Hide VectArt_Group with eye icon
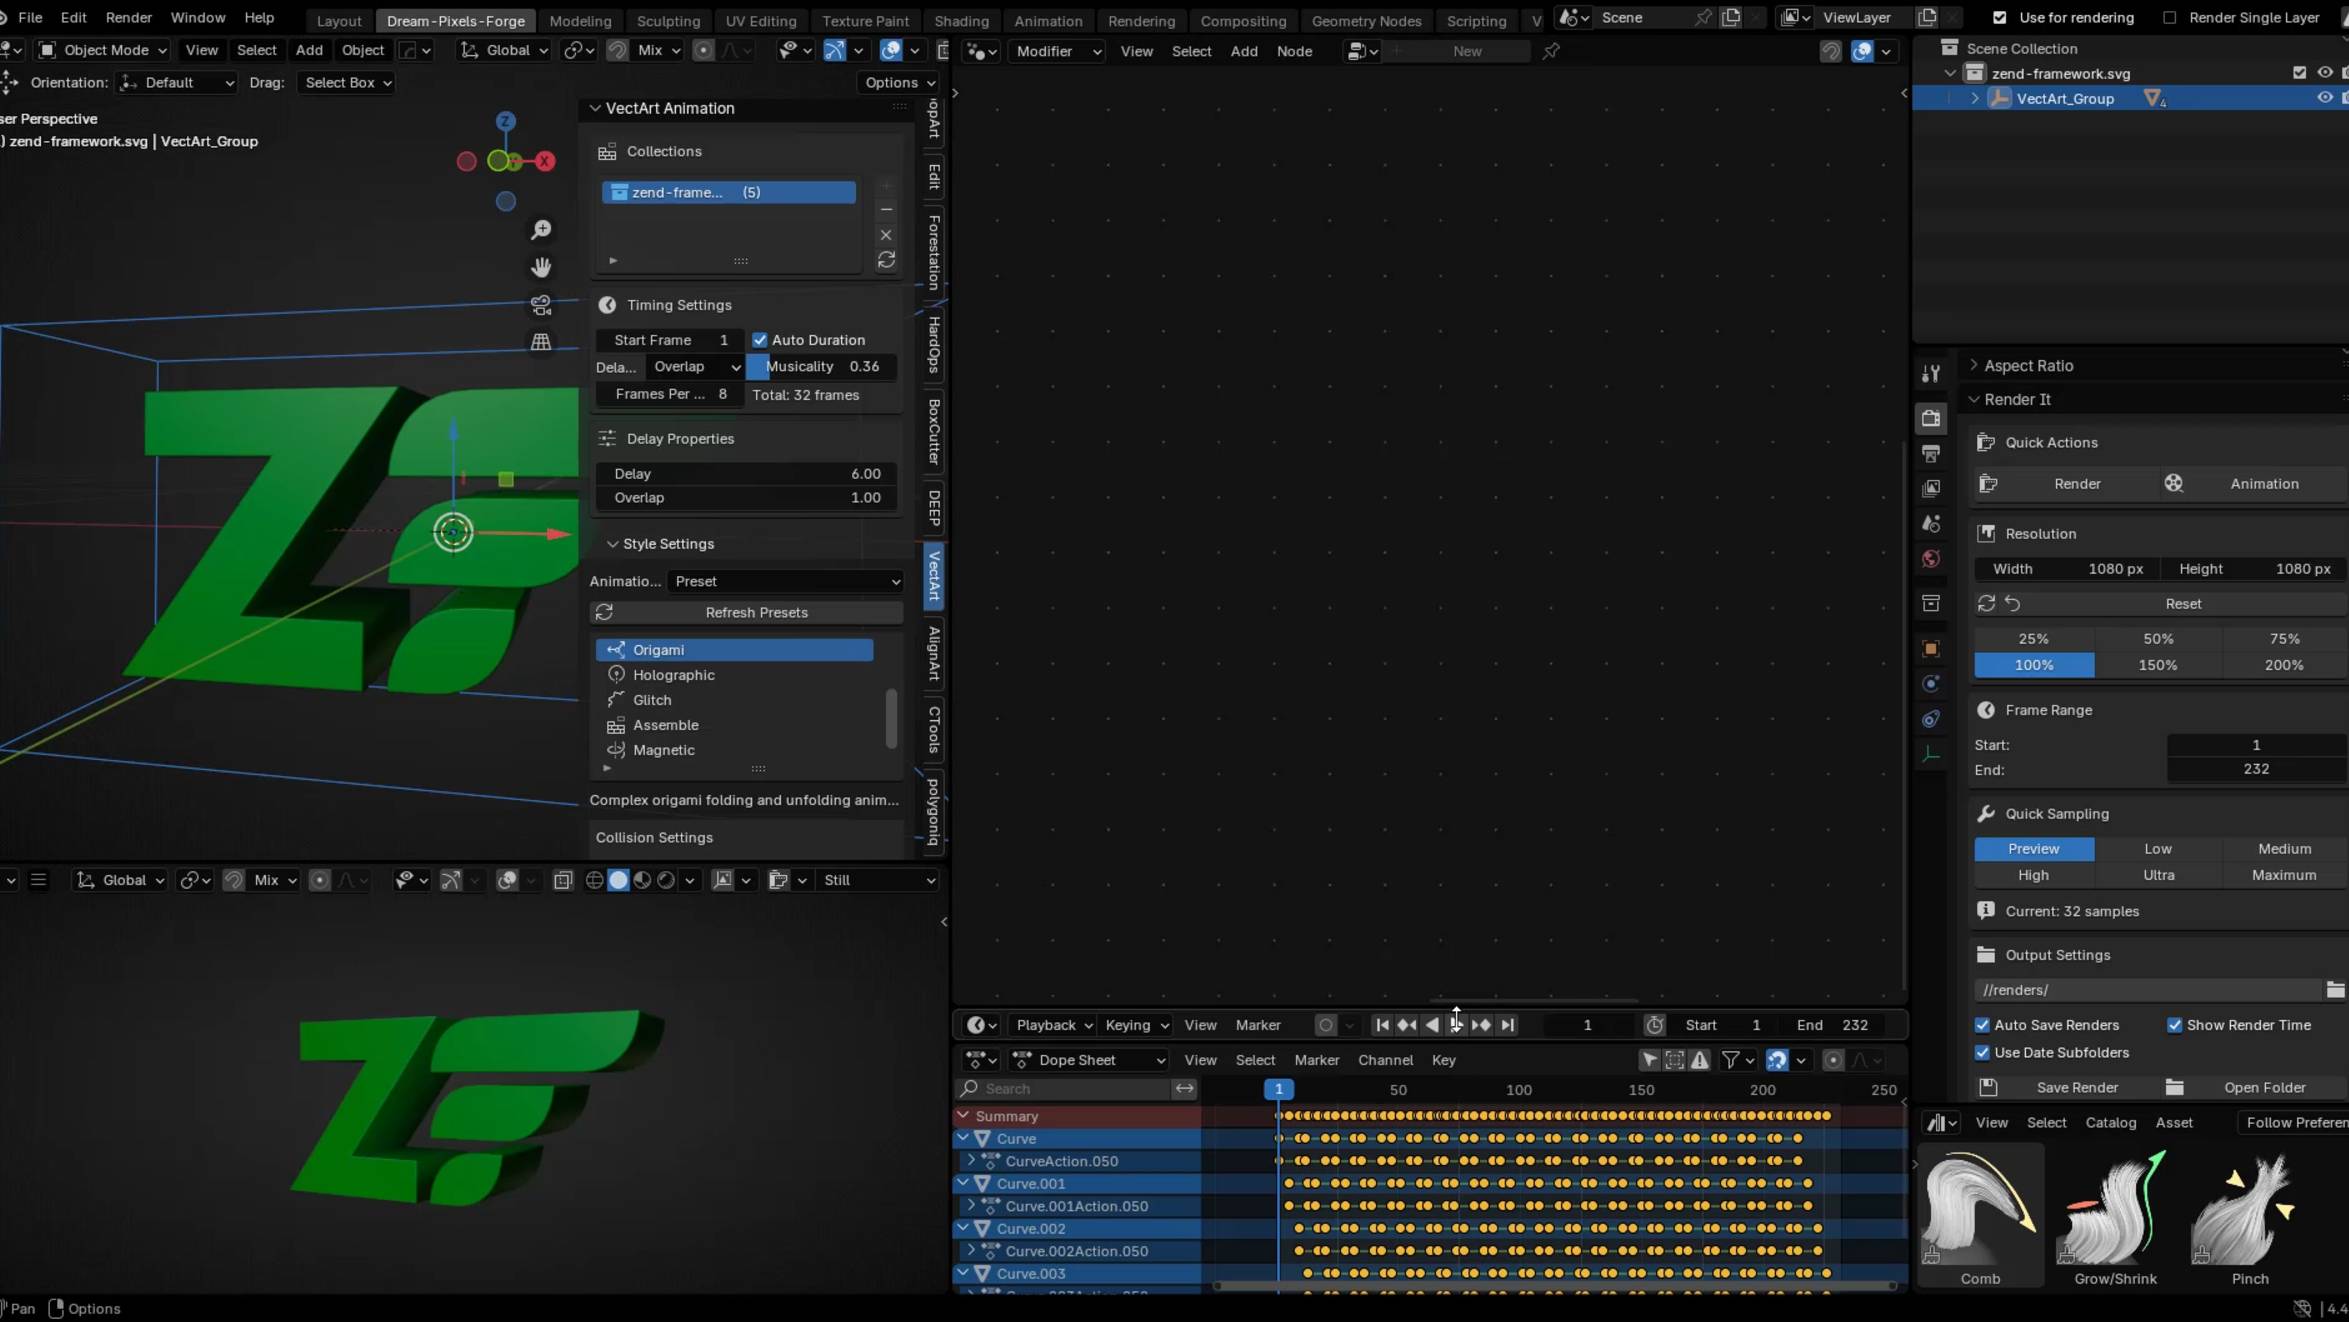The height and width of the screenshot is (1322, 2349). tap(2324, 98)
